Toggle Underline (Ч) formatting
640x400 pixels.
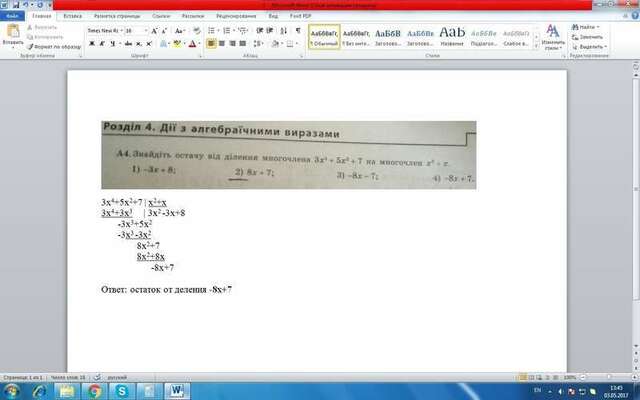[x=112, y=43]
